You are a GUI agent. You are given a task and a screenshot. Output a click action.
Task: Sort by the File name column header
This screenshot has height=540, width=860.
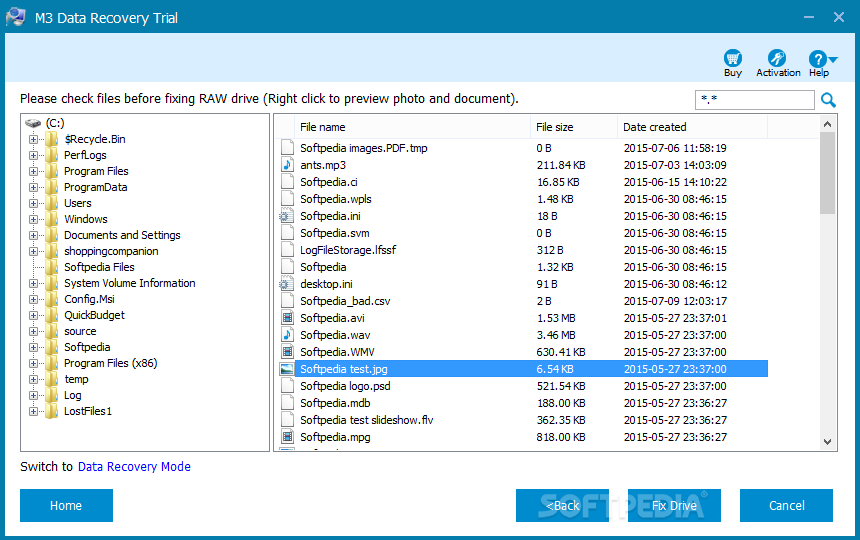coord(412,127)
